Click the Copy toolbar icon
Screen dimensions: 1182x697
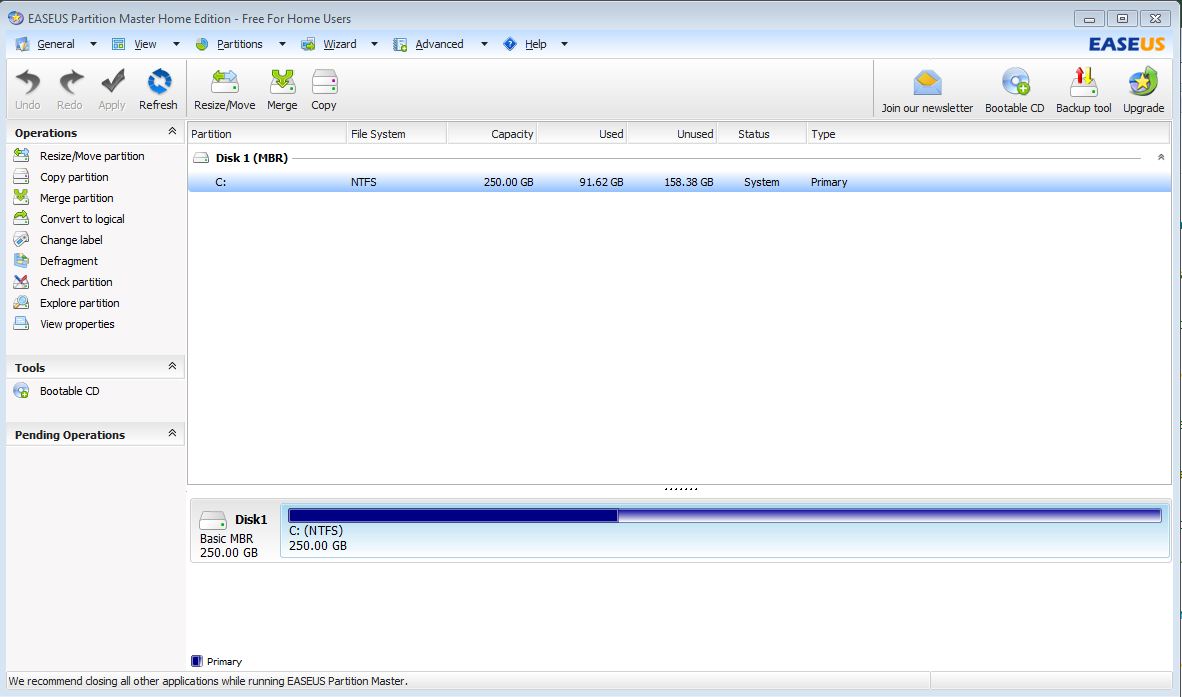point(324,82)
